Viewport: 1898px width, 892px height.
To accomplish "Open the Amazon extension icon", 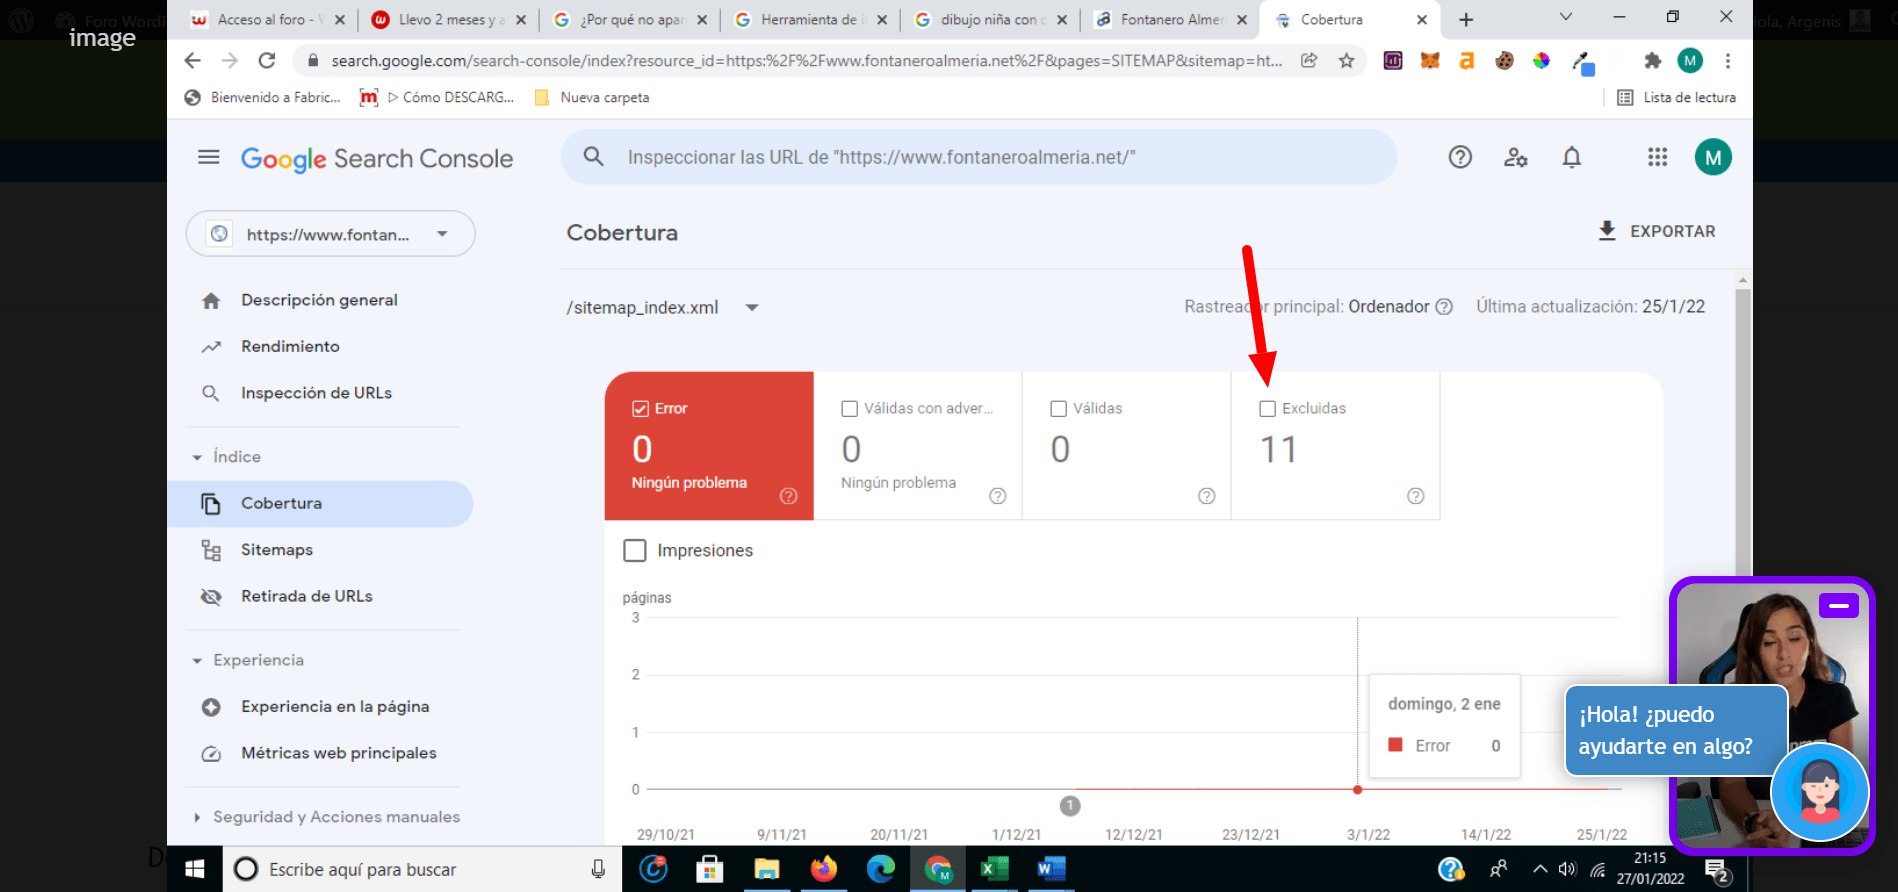I will 1467,61.
